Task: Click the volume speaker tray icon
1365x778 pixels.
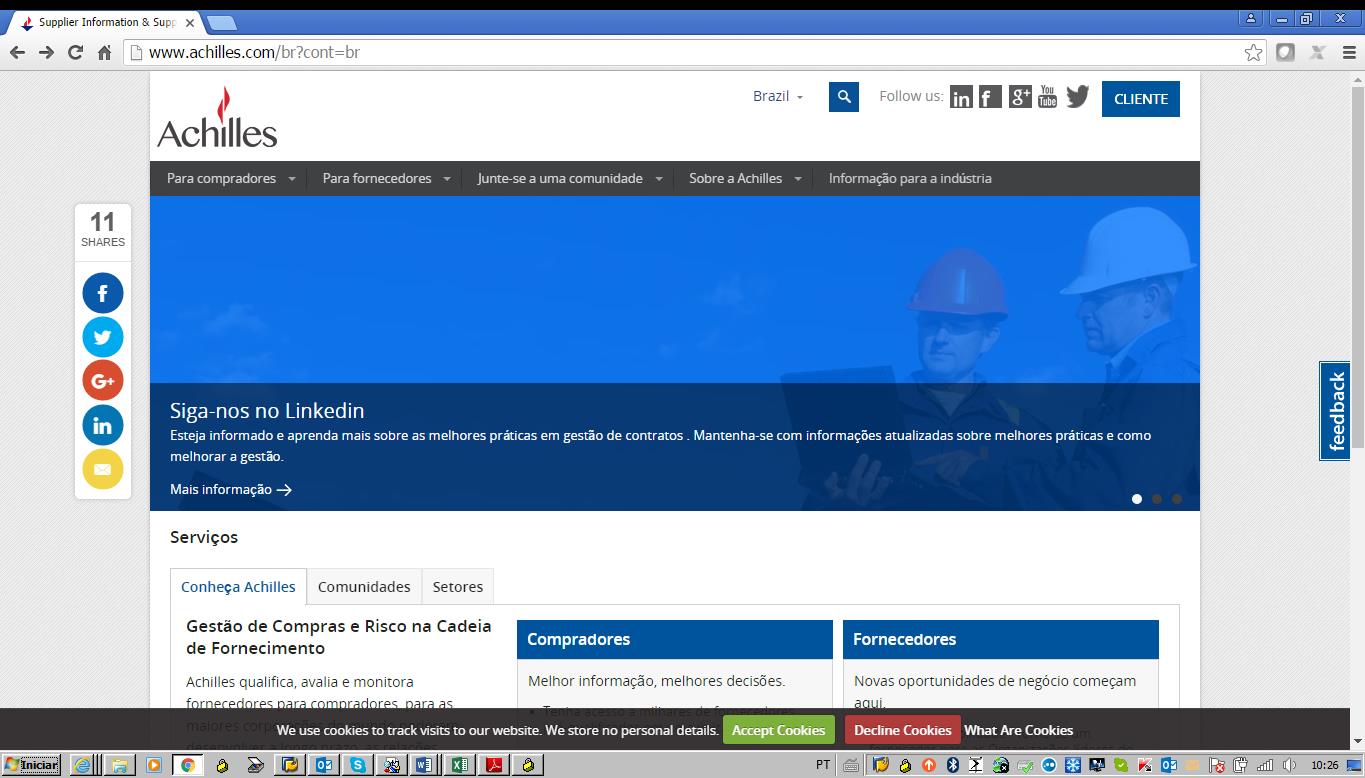Action: (x=1289, y=765)
